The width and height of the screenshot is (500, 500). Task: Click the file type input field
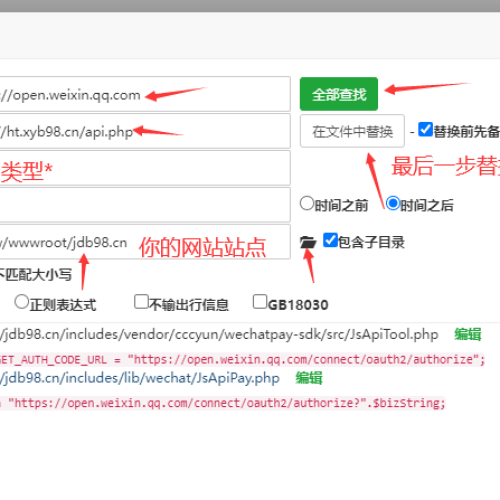click(145, 168)
